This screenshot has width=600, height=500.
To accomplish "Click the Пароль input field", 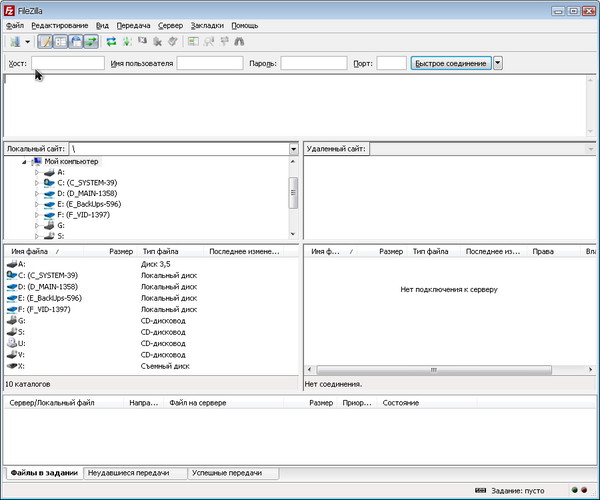I will (x=314, y=63).
